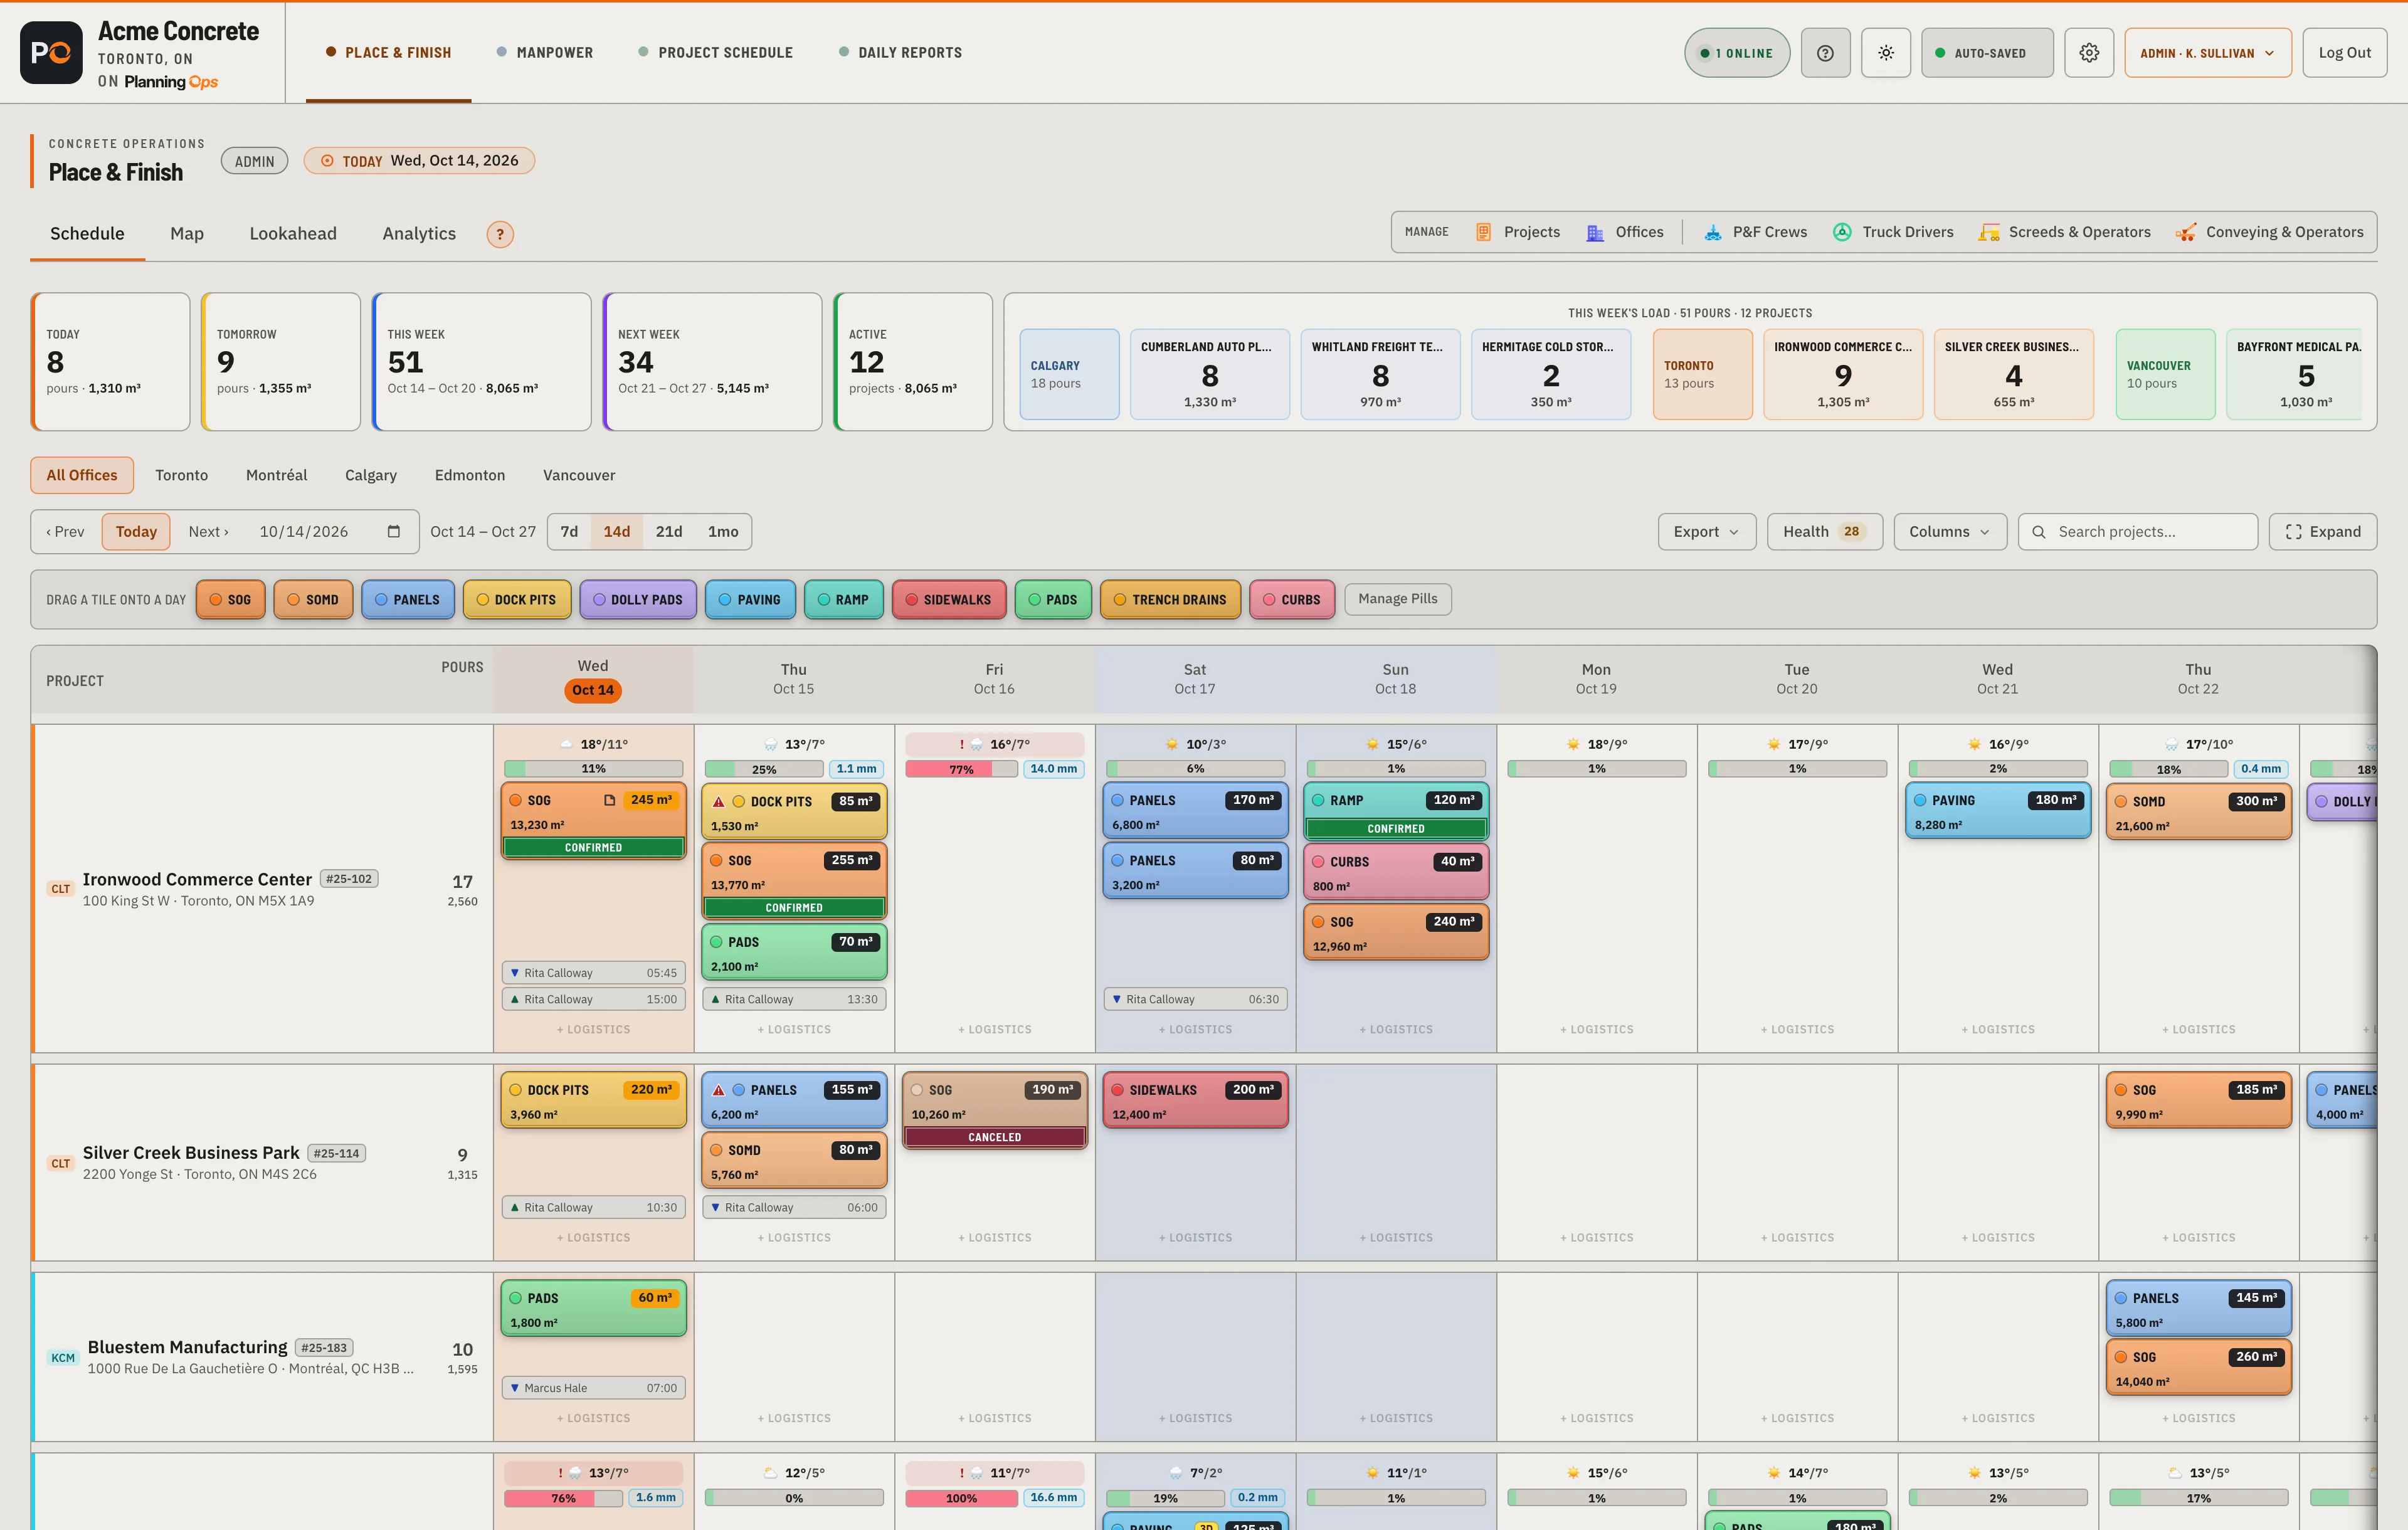
Task: Open the Export dropdown
Action: click(x=1706, y=532)
